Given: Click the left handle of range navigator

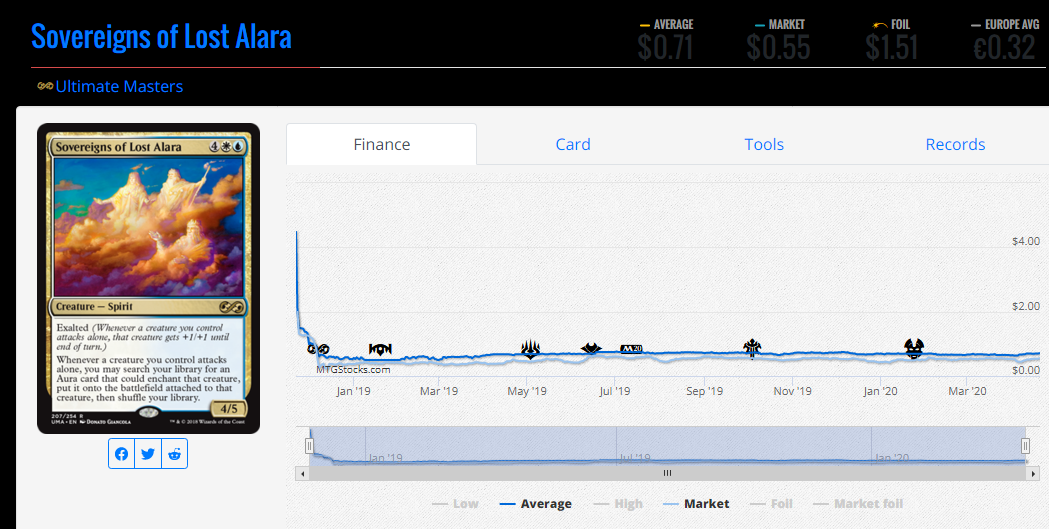Looking at the screenshot, I should (x=309, y=445).
